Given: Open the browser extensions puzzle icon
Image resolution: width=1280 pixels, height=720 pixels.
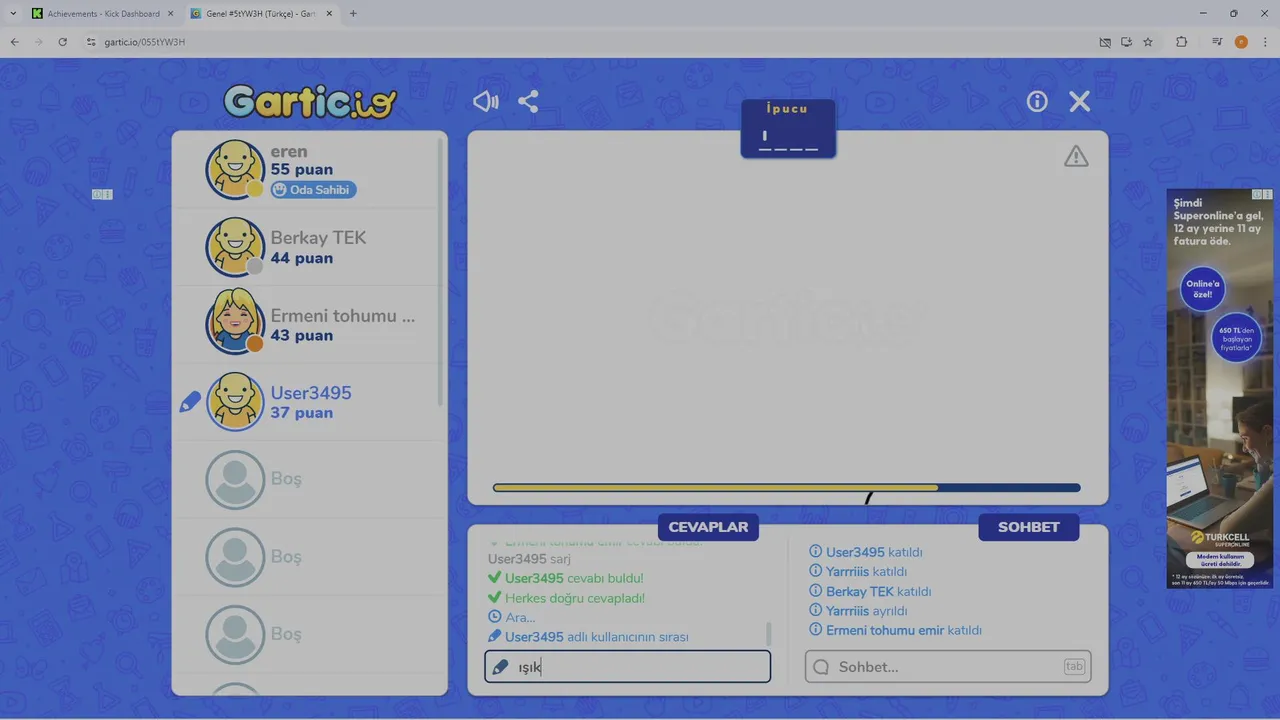Looking at the screenshot, I should coord(1181,42).
